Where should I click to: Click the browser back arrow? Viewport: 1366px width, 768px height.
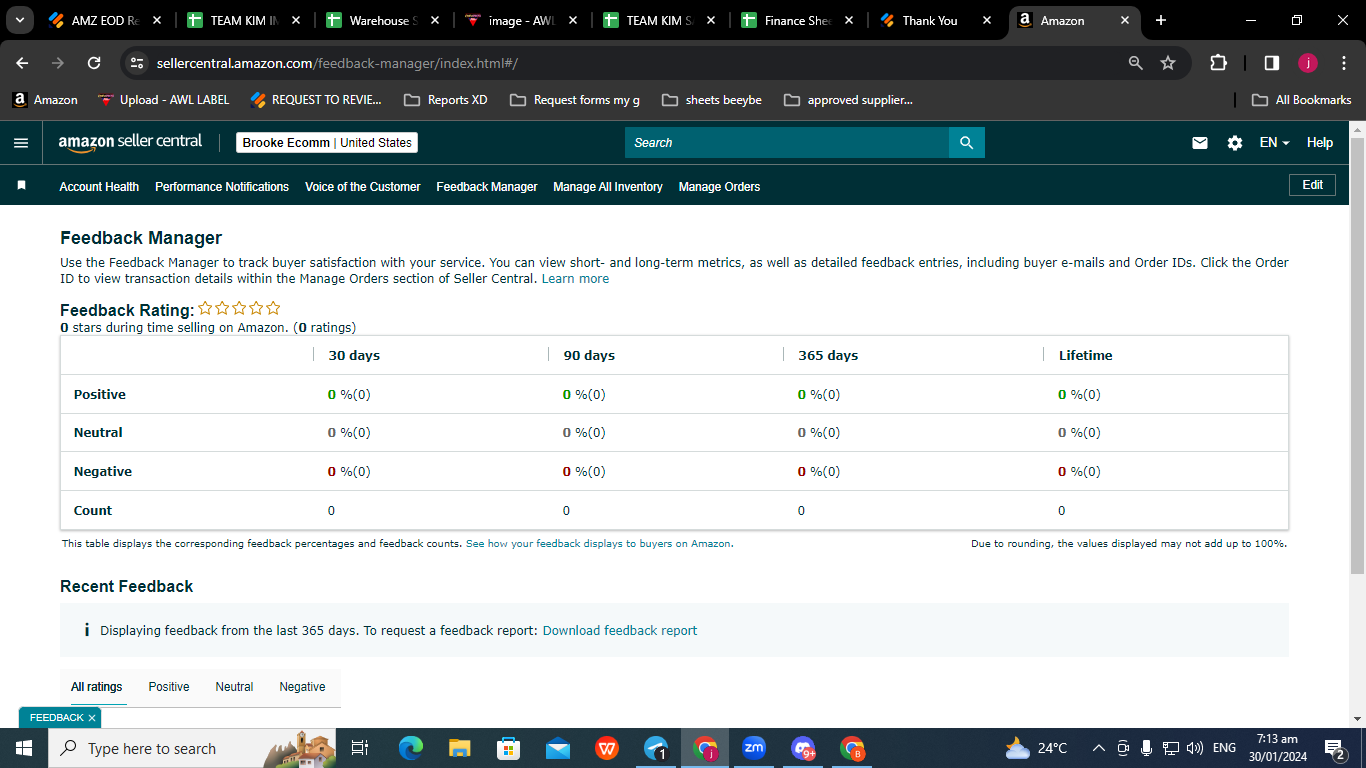[x=22, y=63]
